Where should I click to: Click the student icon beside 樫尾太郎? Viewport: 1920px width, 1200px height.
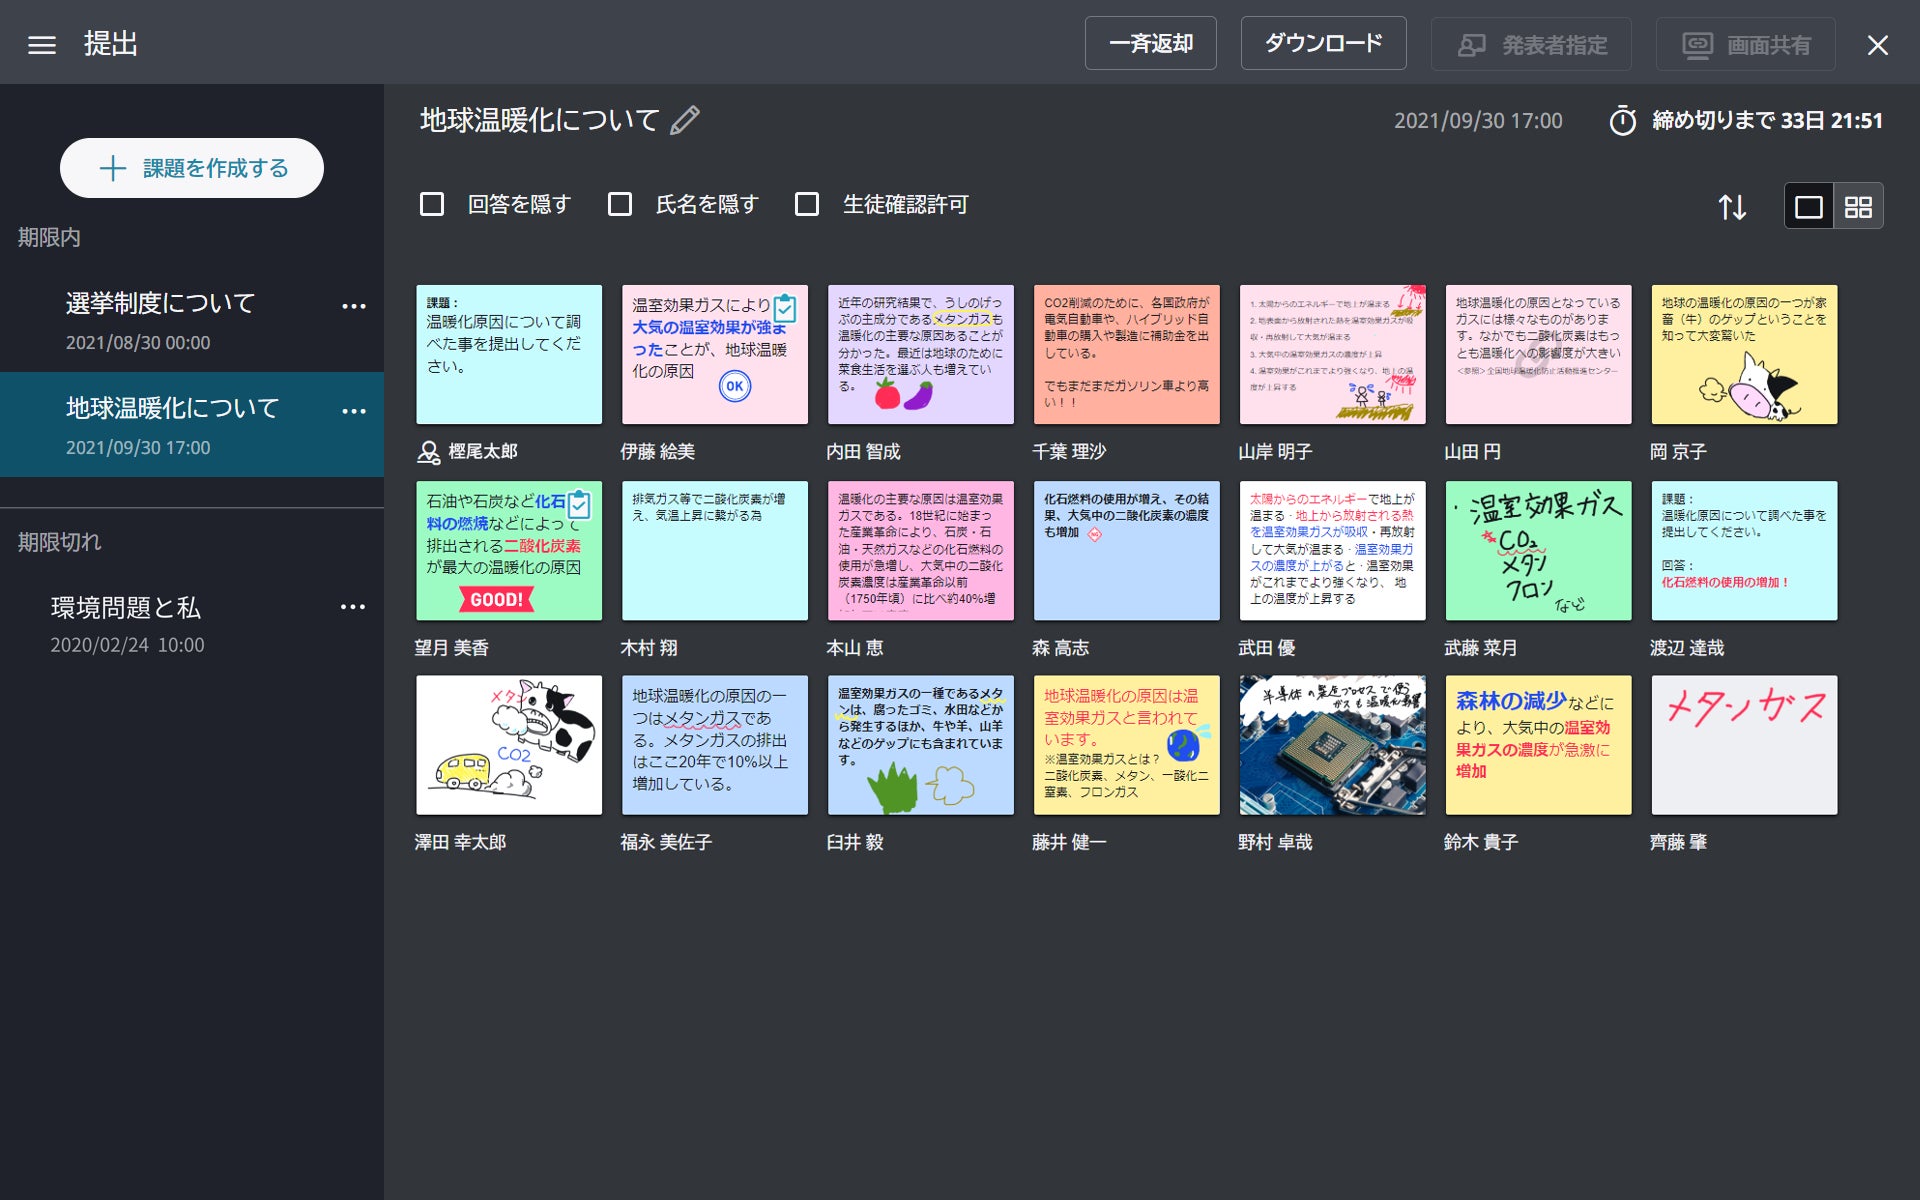pos(428,451)
